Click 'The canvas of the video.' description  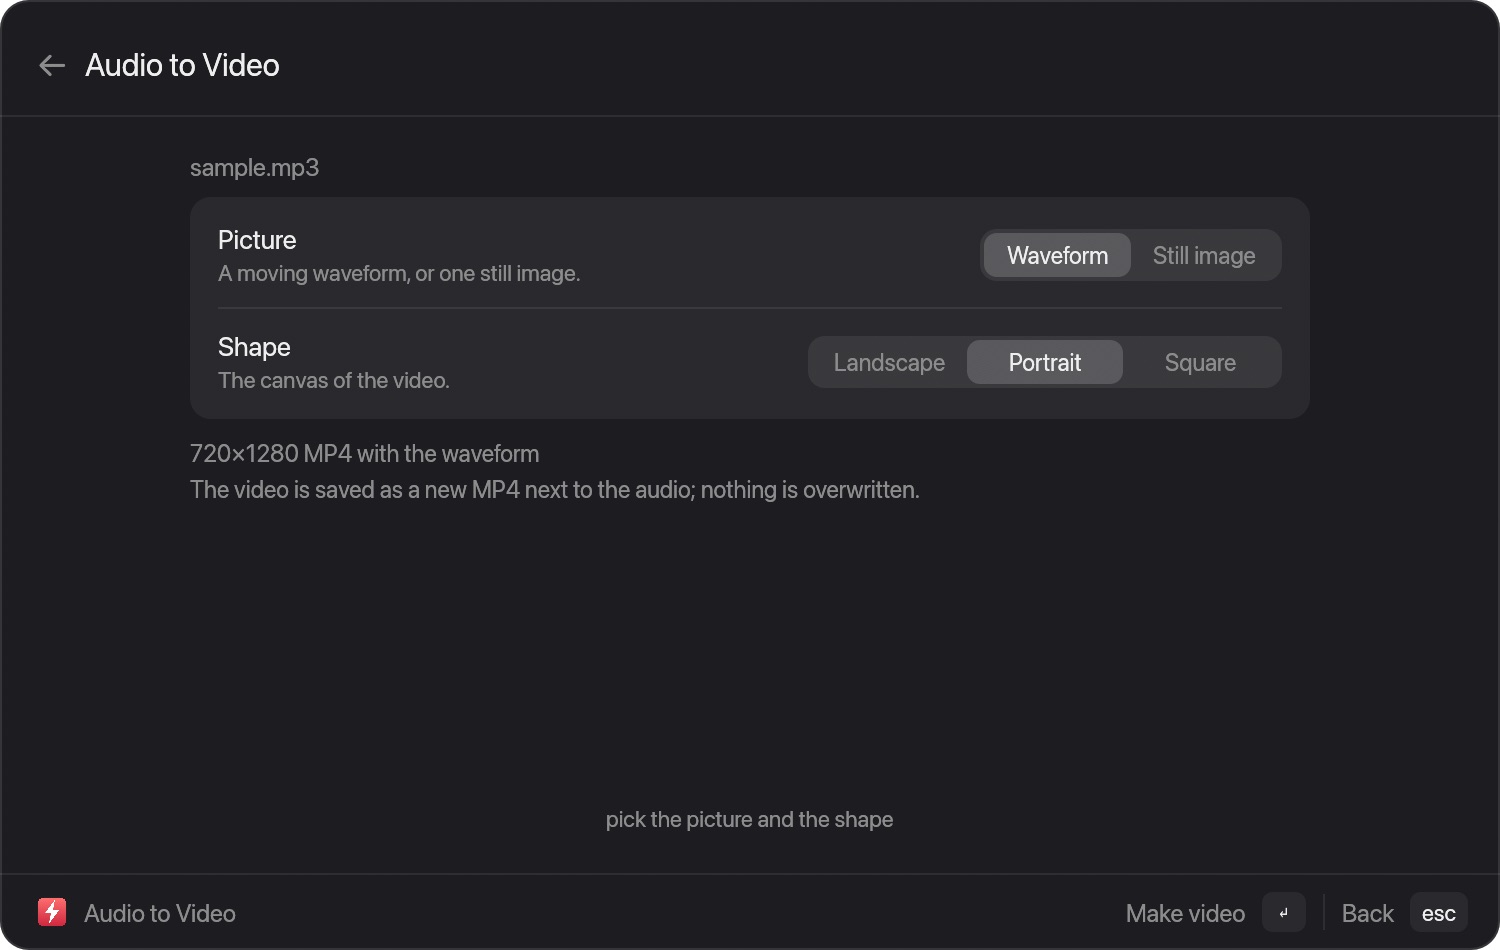point(334,380)
